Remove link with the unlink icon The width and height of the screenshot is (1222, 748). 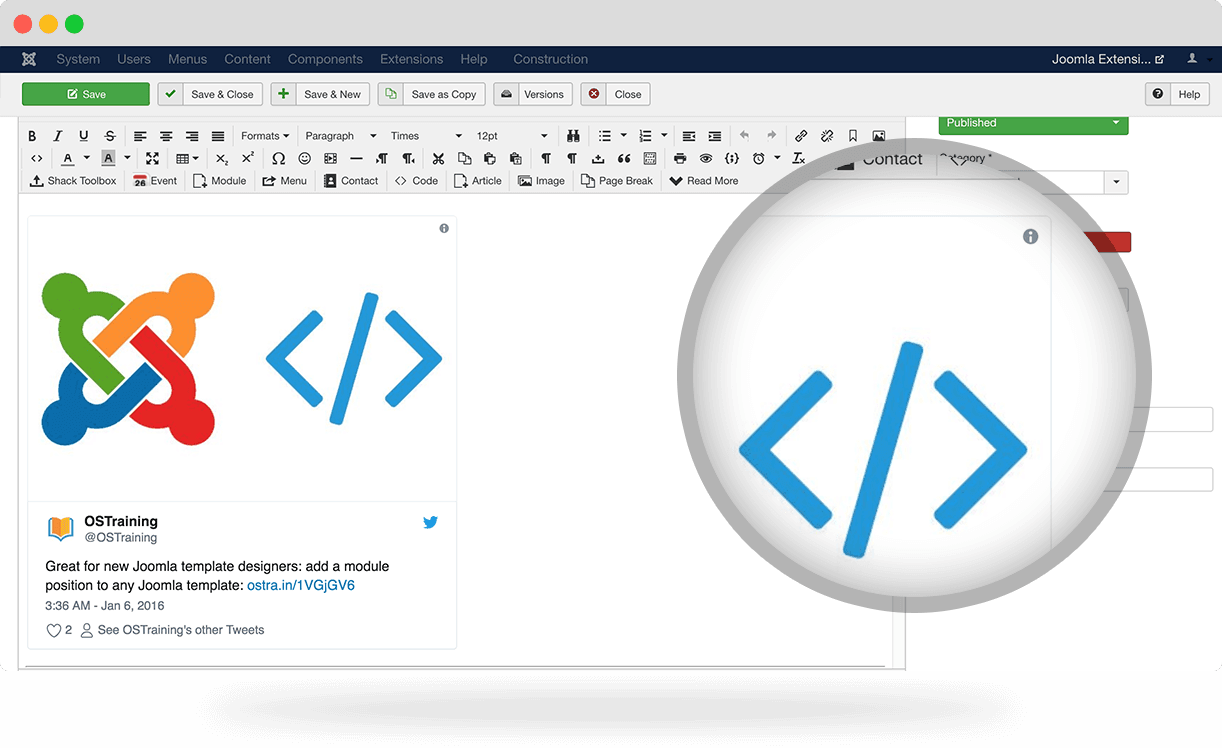click(827, 135)
